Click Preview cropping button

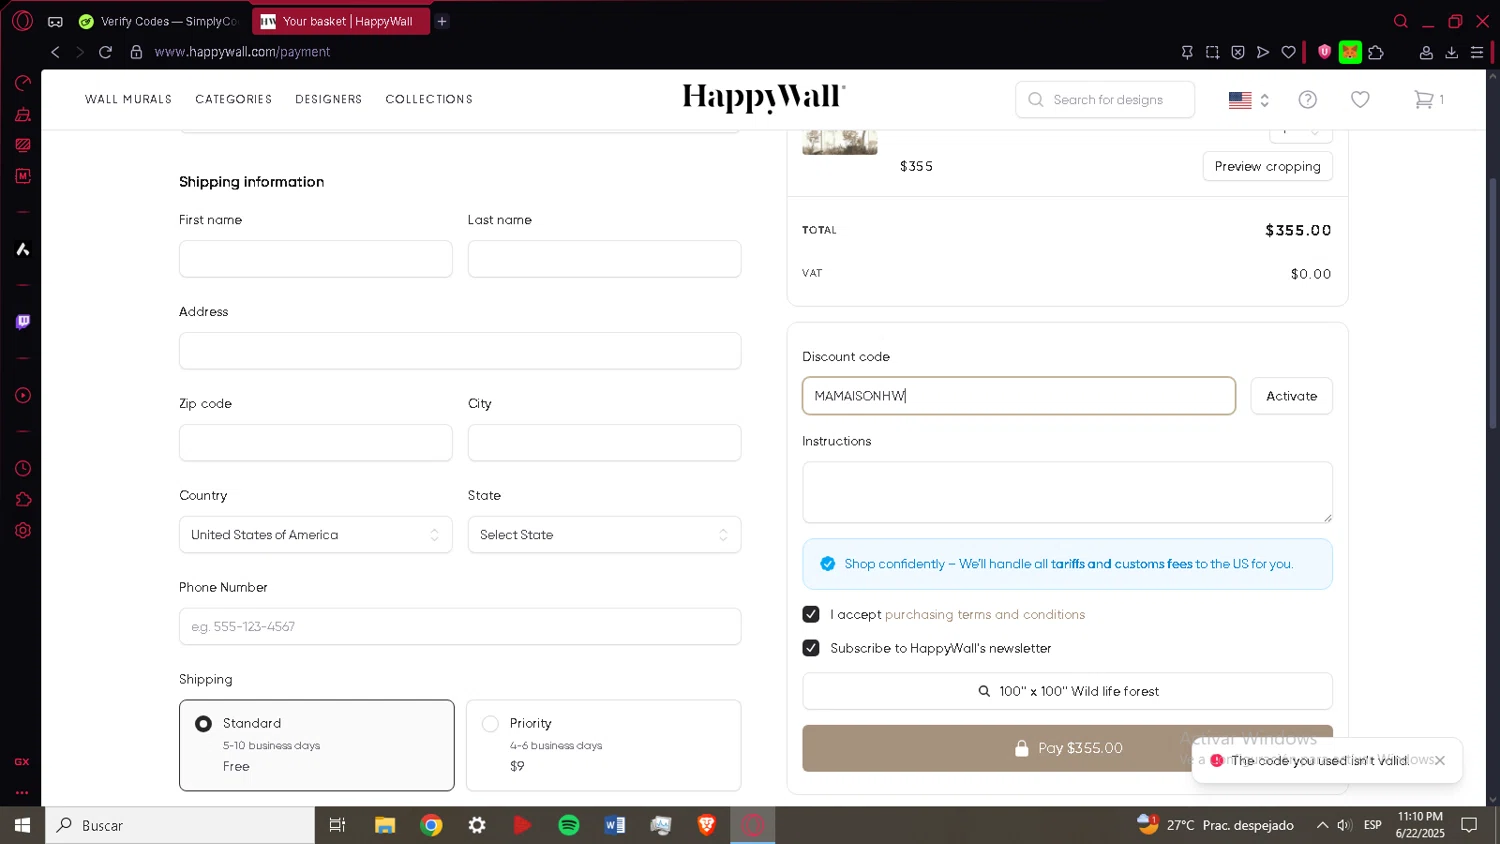pyautogui.click(x=1267, y=166)
